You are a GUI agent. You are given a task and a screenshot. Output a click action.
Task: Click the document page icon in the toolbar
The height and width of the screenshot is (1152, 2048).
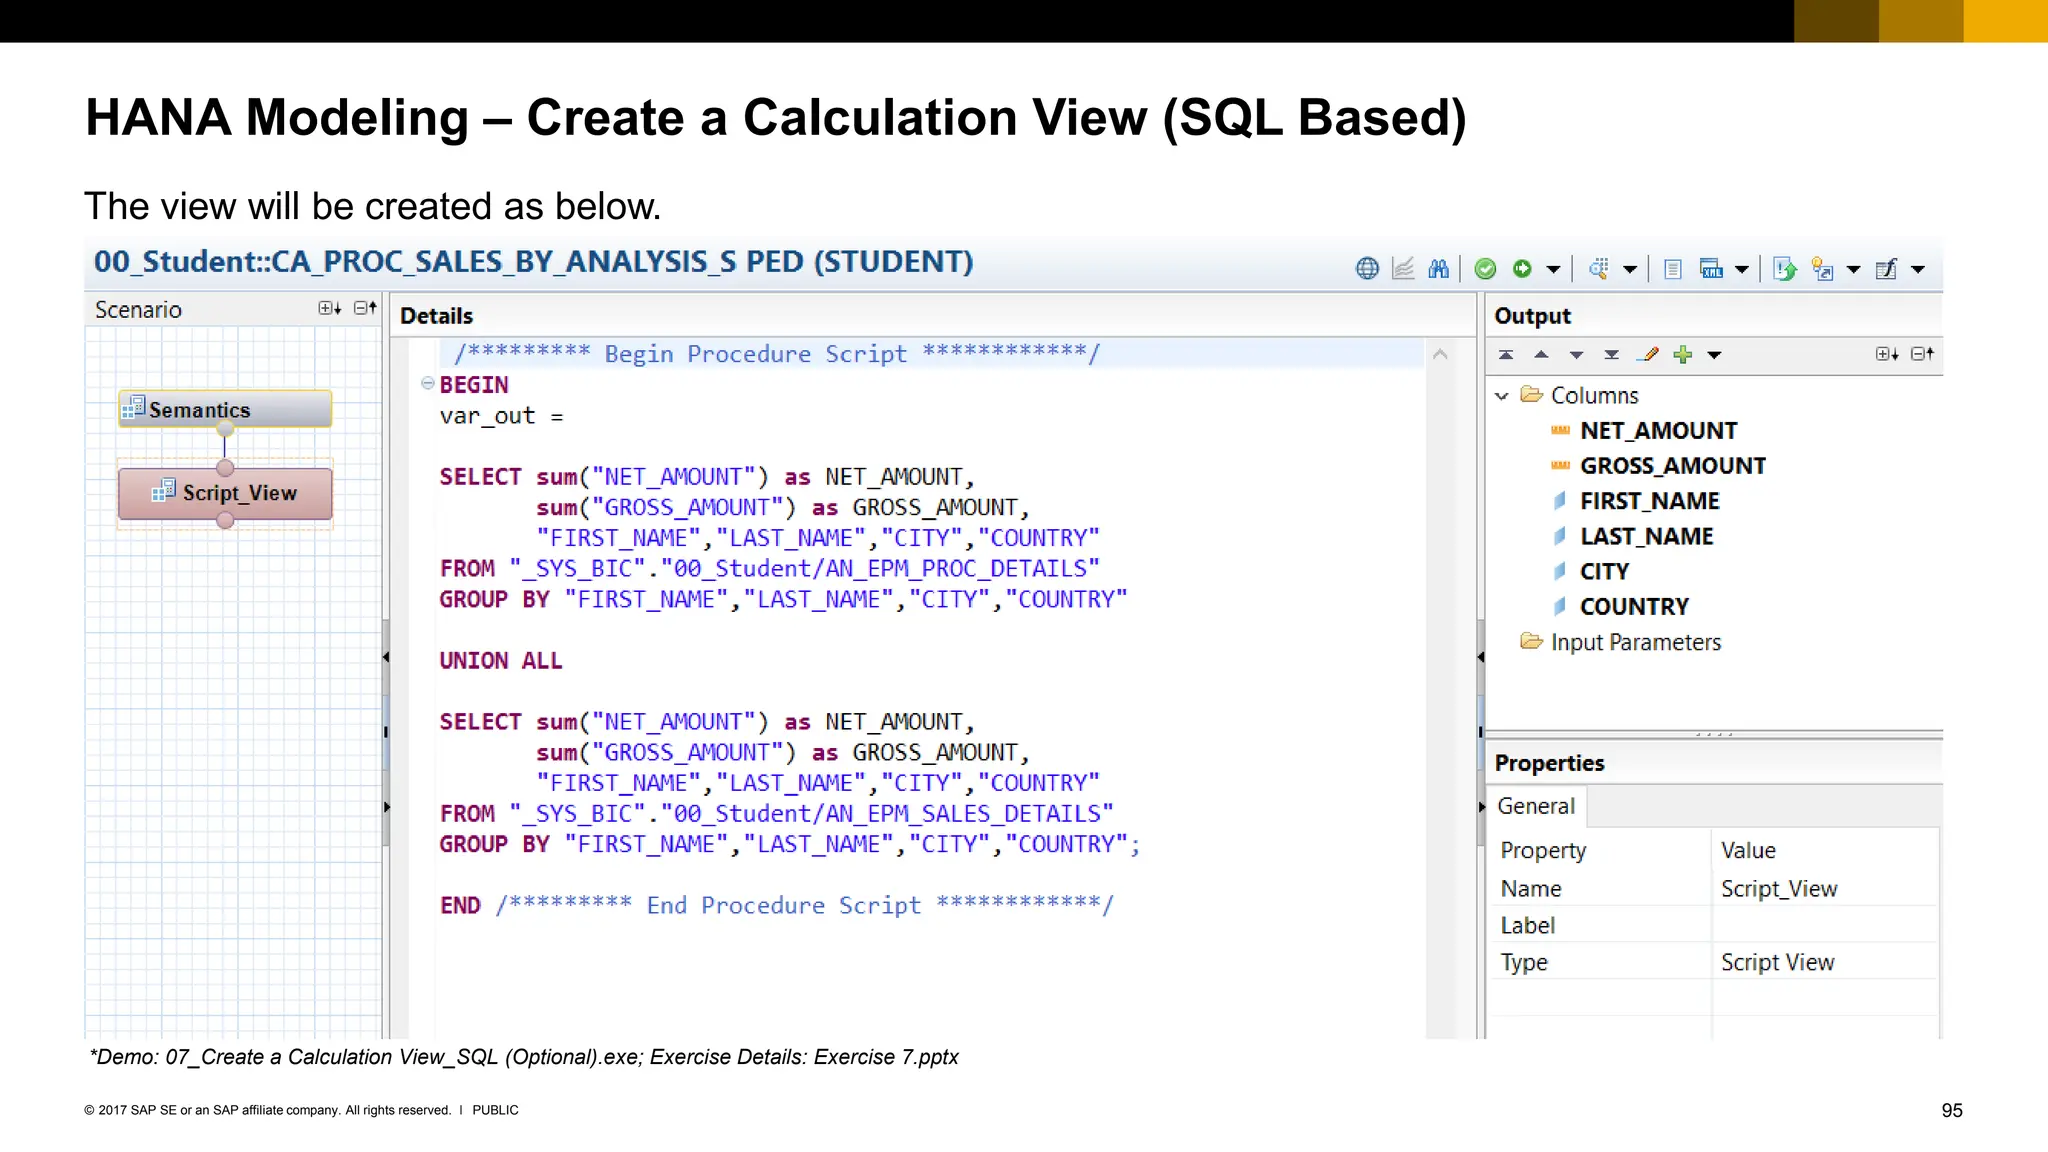1673,269
